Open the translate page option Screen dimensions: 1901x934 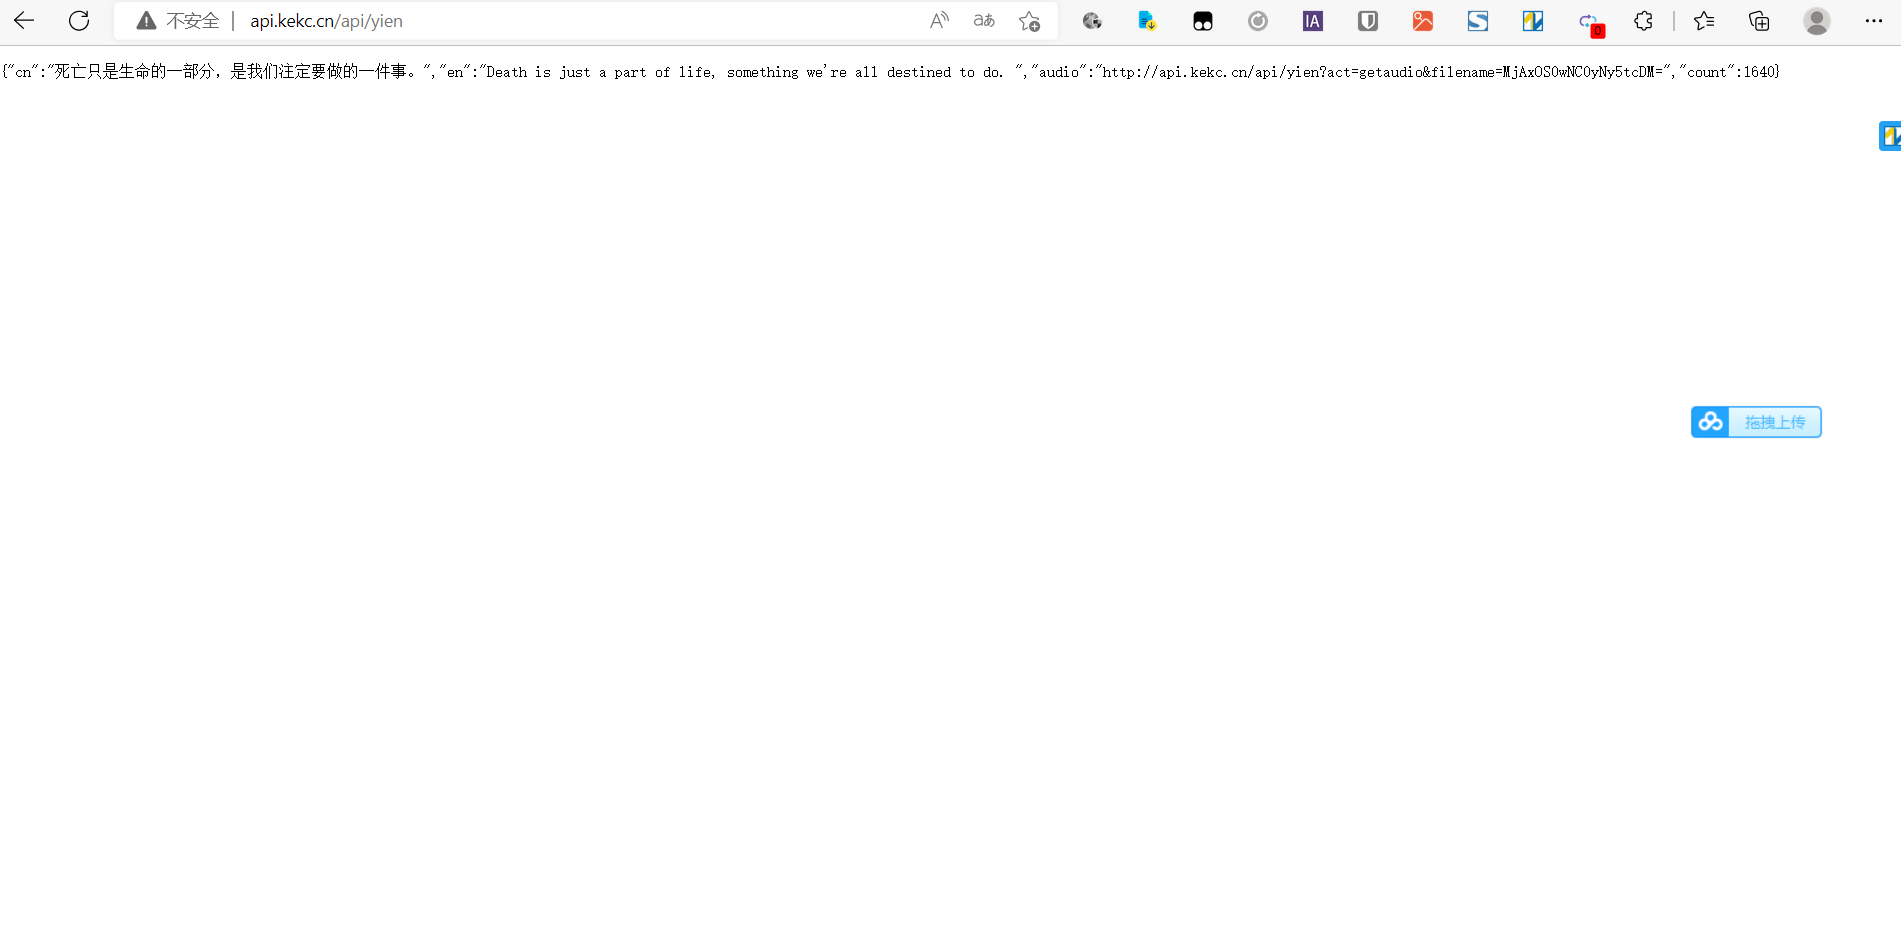pos(984,21)
